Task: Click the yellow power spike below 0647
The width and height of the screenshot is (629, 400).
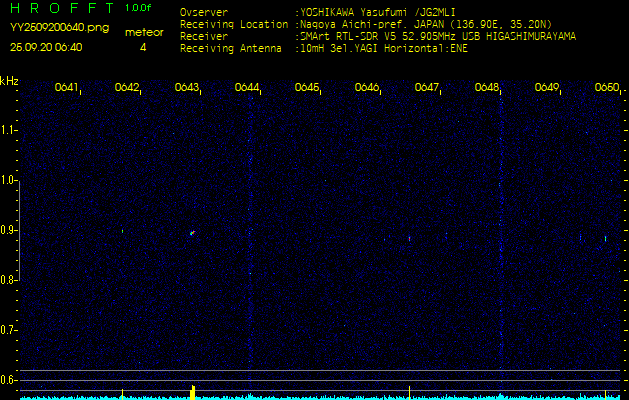Action: tap(410, 392)
